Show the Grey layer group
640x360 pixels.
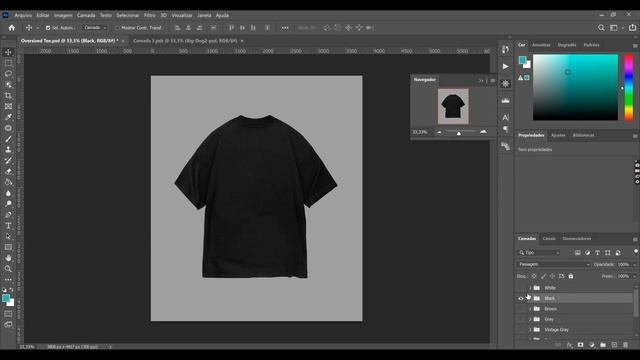521,319
